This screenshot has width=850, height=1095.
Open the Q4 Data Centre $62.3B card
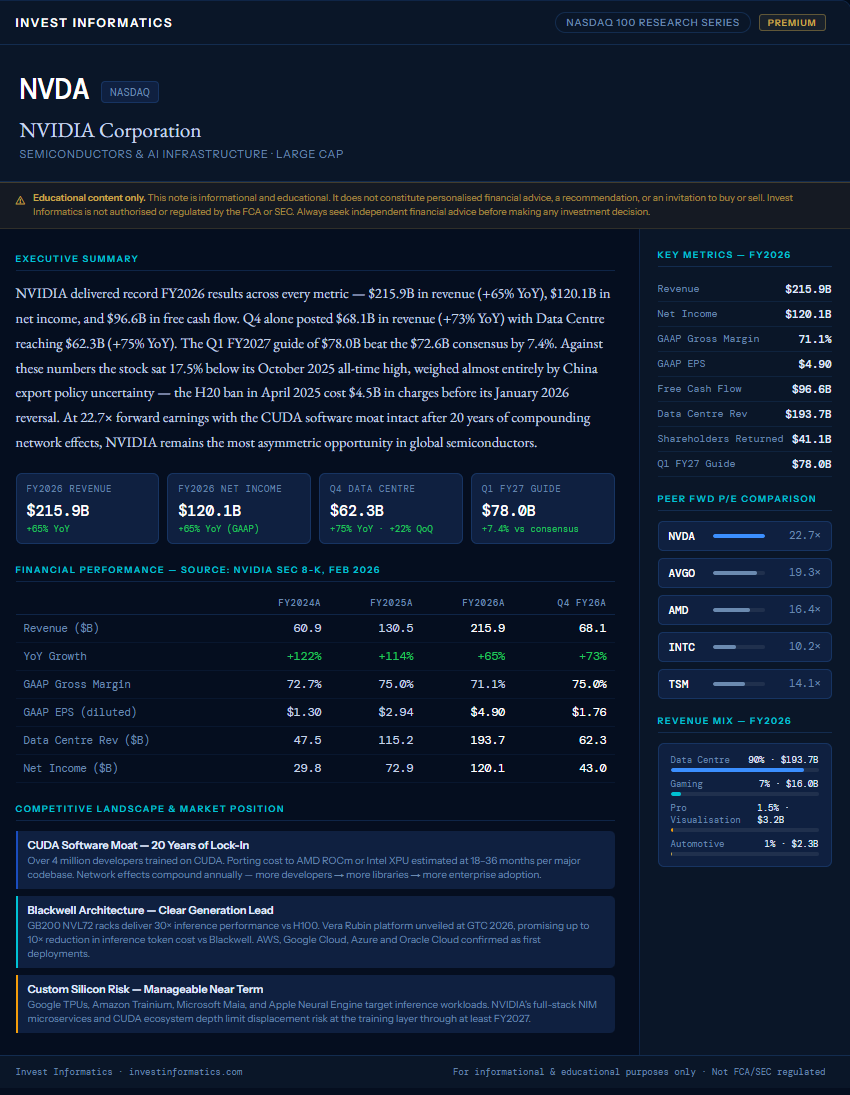pos(390,508)
